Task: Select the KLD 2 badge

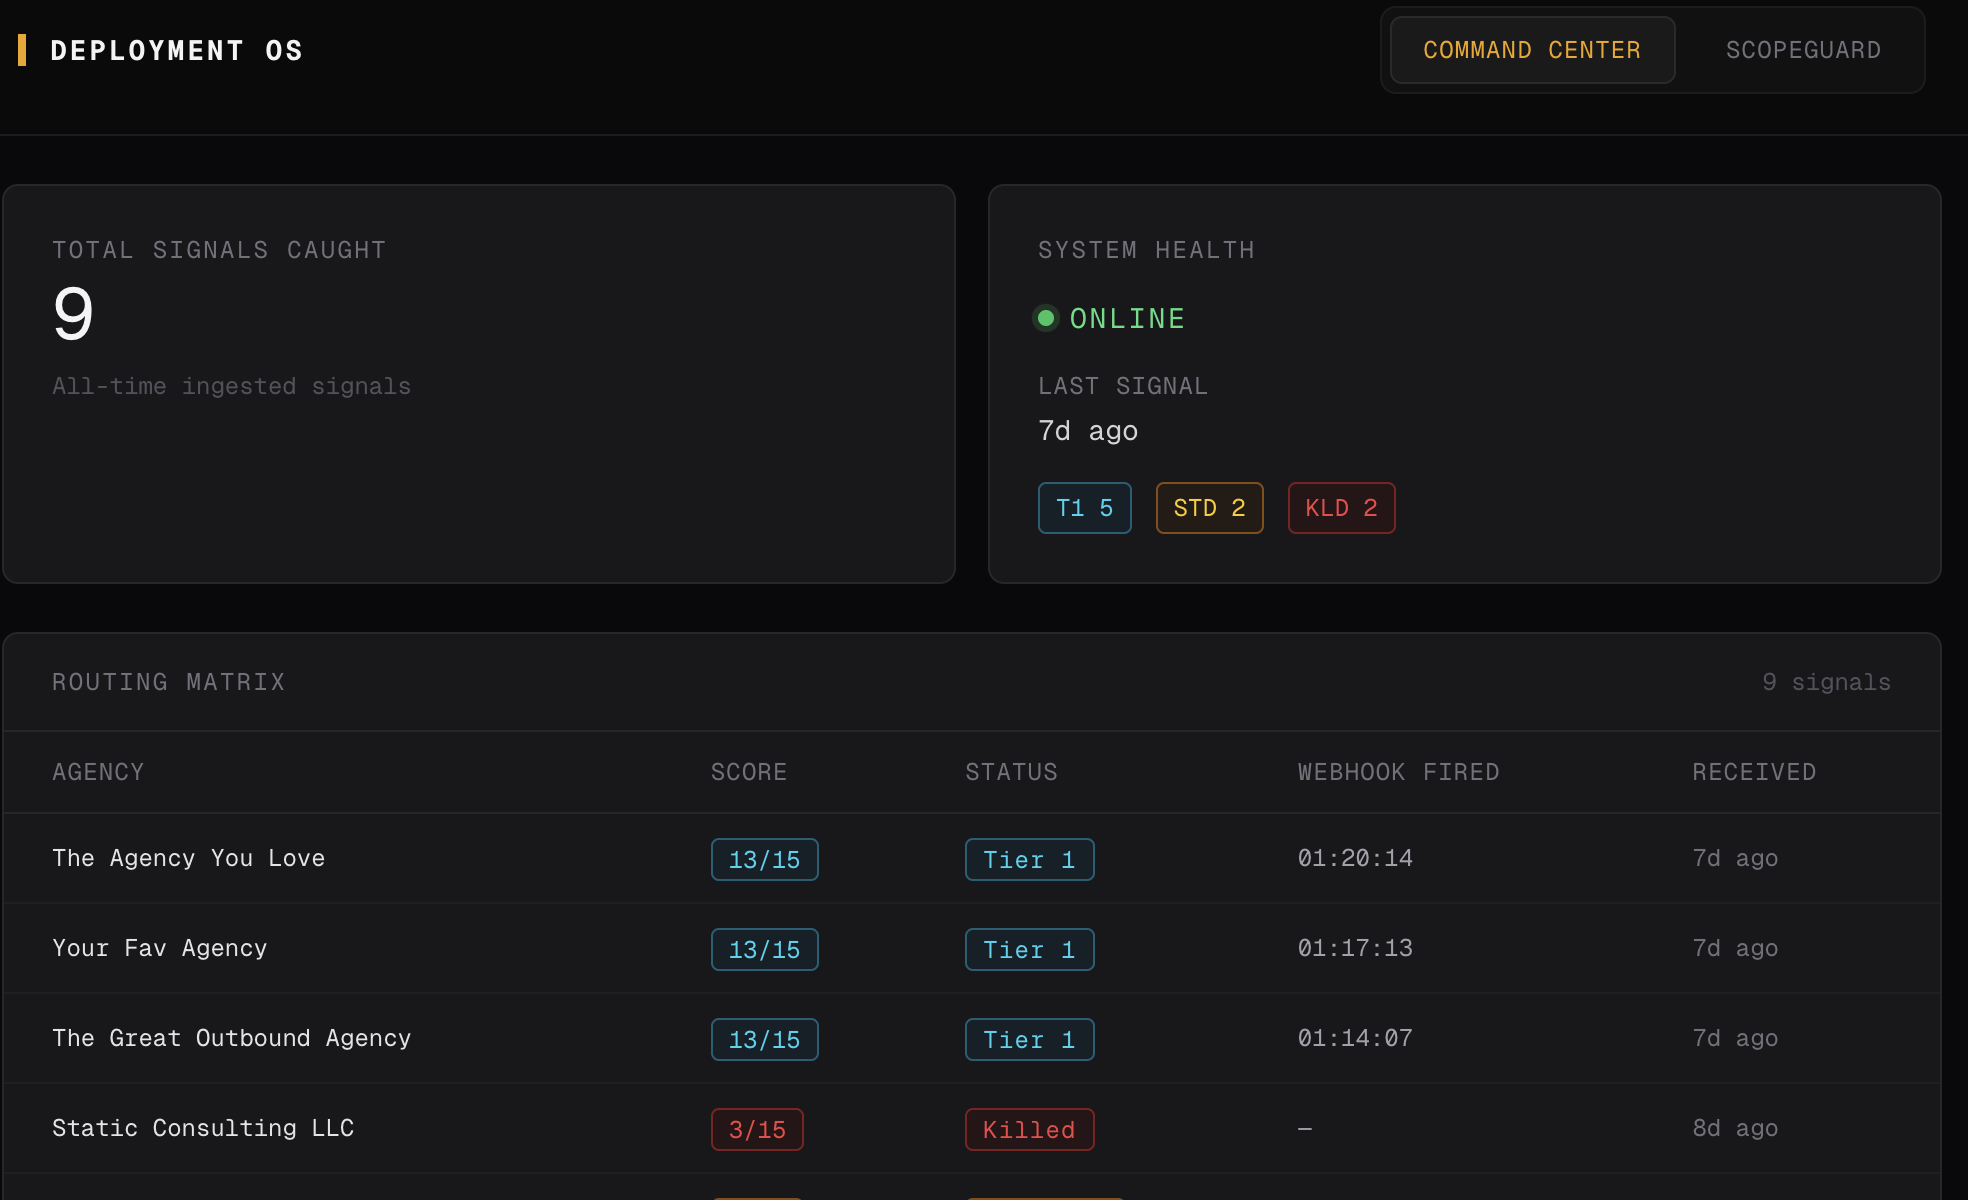Action: click(1341, 508)
